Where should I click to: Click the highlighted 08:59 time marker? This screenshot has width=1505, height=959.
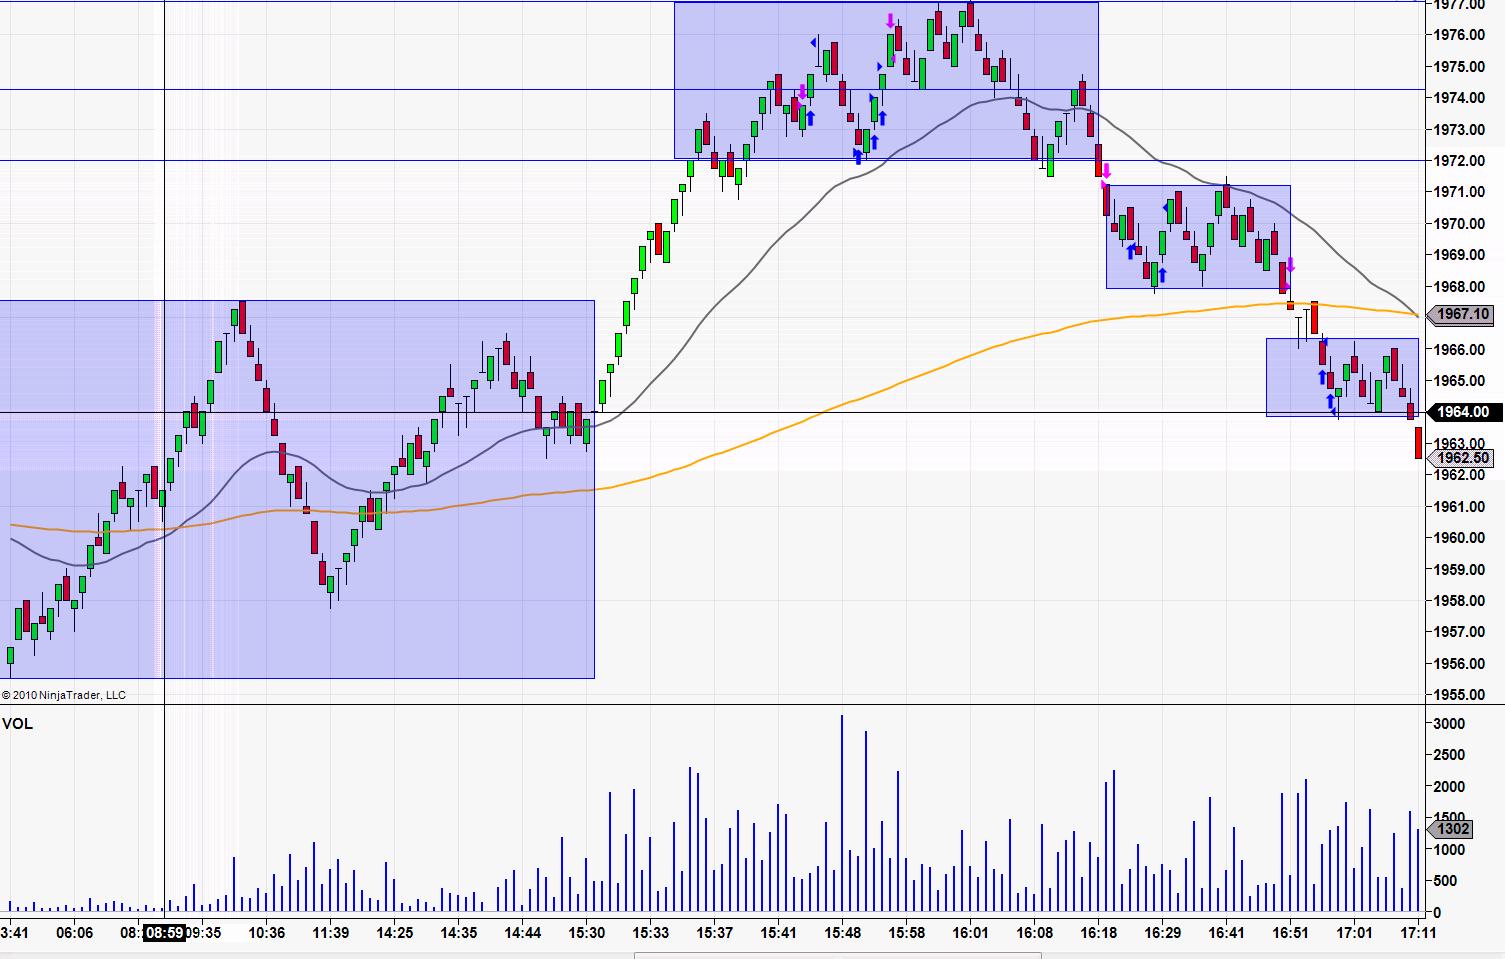point(164,933)
